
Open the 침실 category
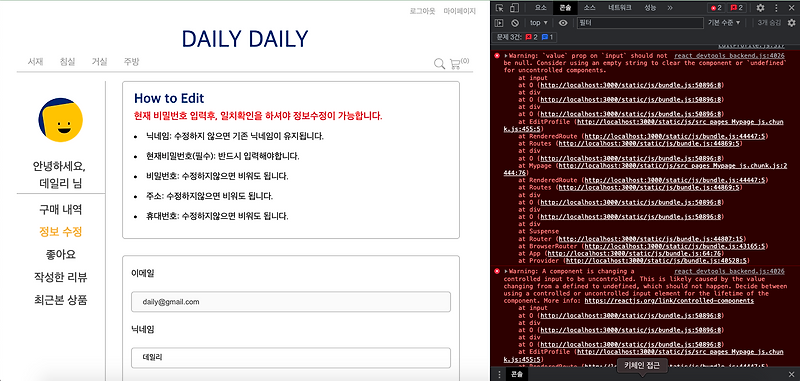coord(67,62)
